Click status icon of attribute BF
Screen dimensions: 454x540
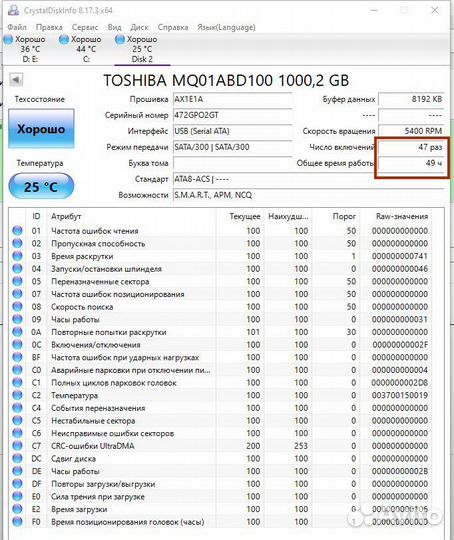17,357
